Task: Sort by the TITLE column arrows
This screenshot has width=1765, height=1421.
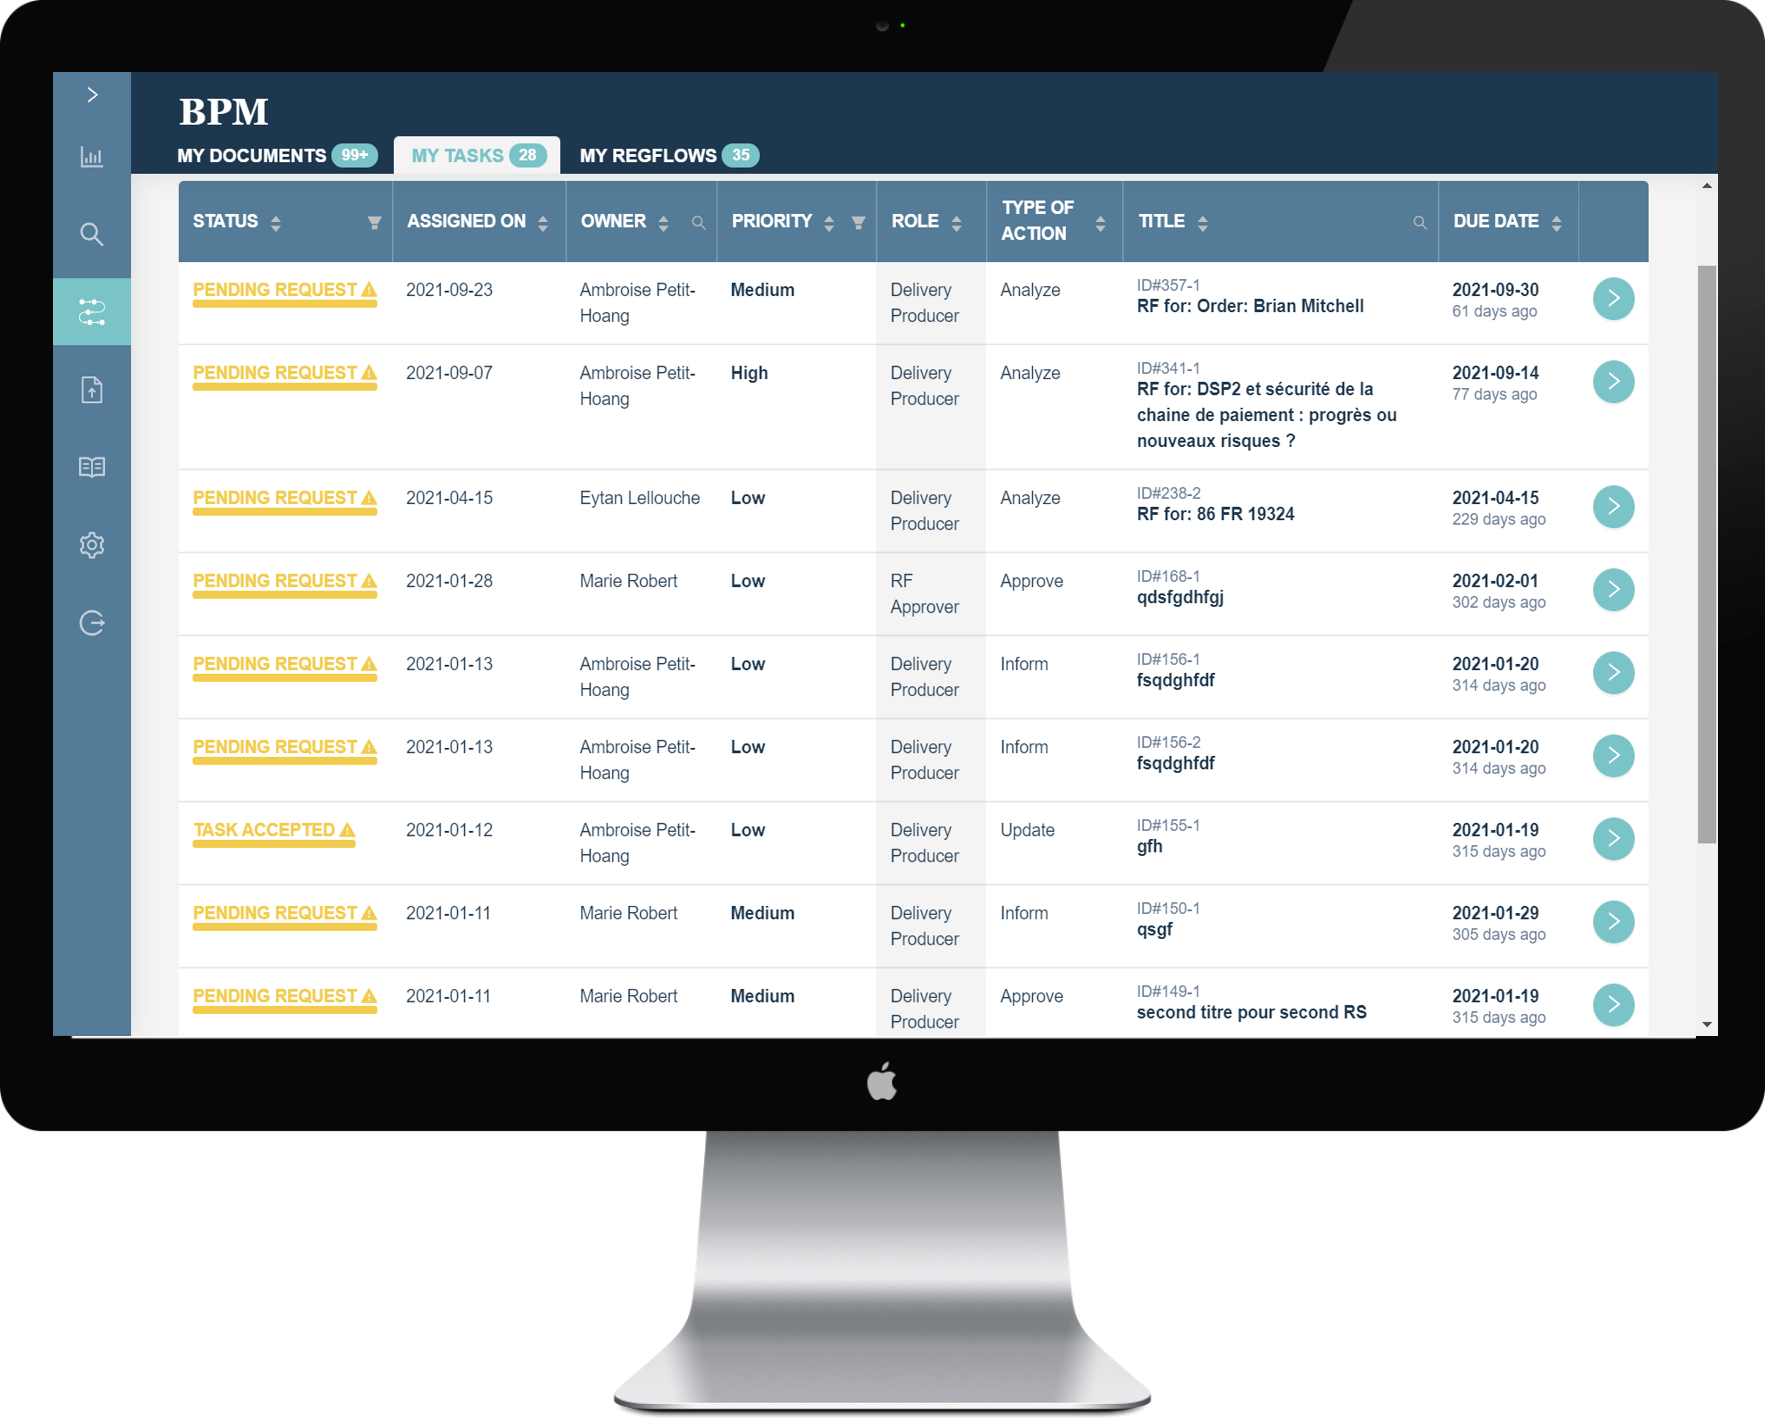Action: coord(1203,223)
